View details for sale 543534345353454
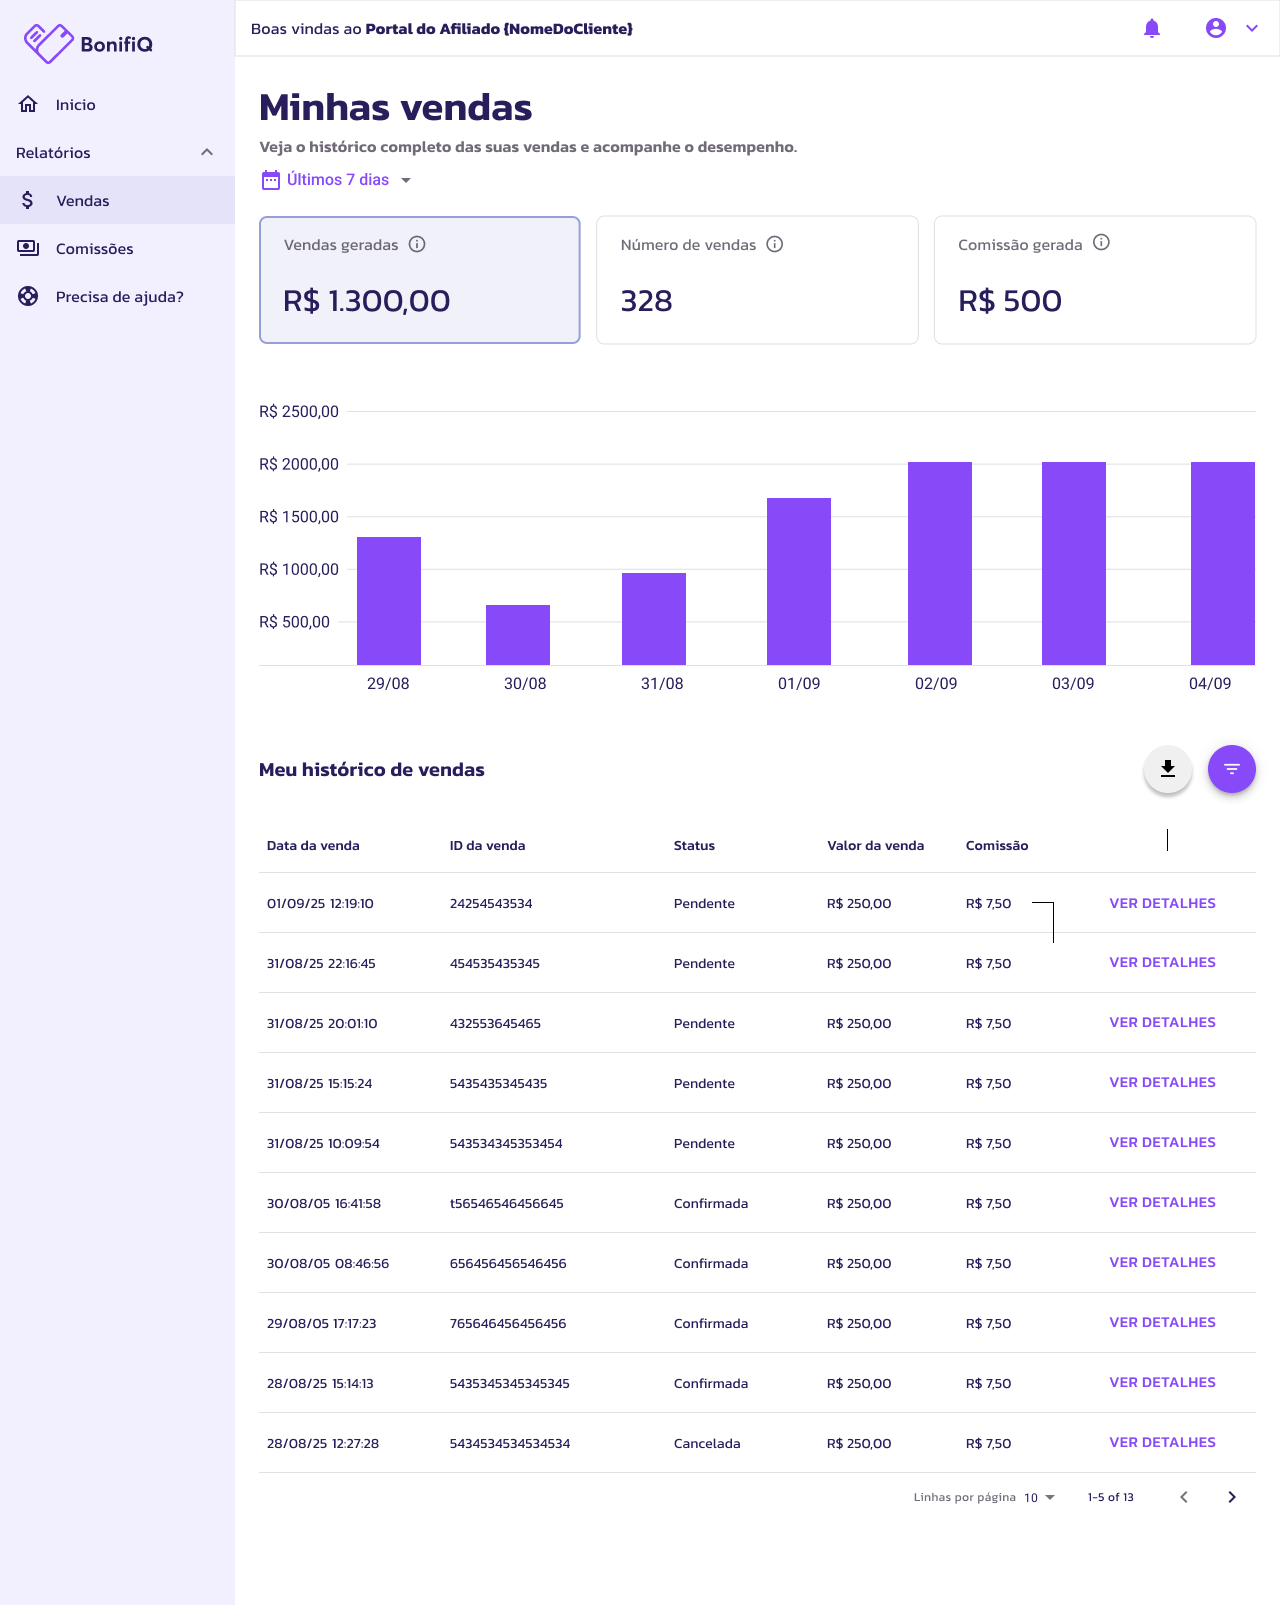Viewport: 1280px width, 1605px height. (1162, 1142)
